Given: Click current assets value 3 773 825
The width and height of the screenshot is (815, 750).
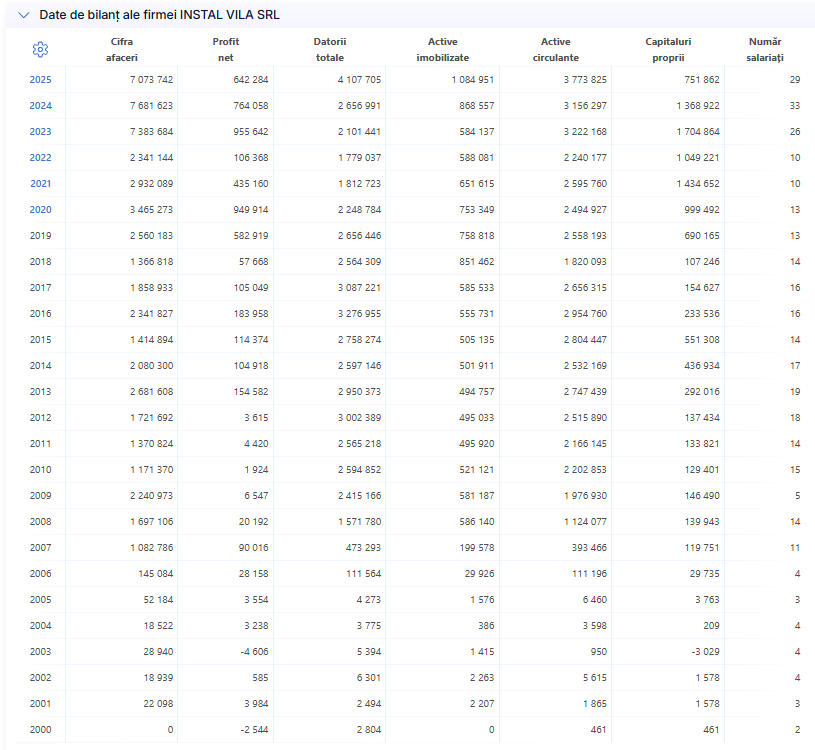Looking at the screenshot, I should (585, 80).
